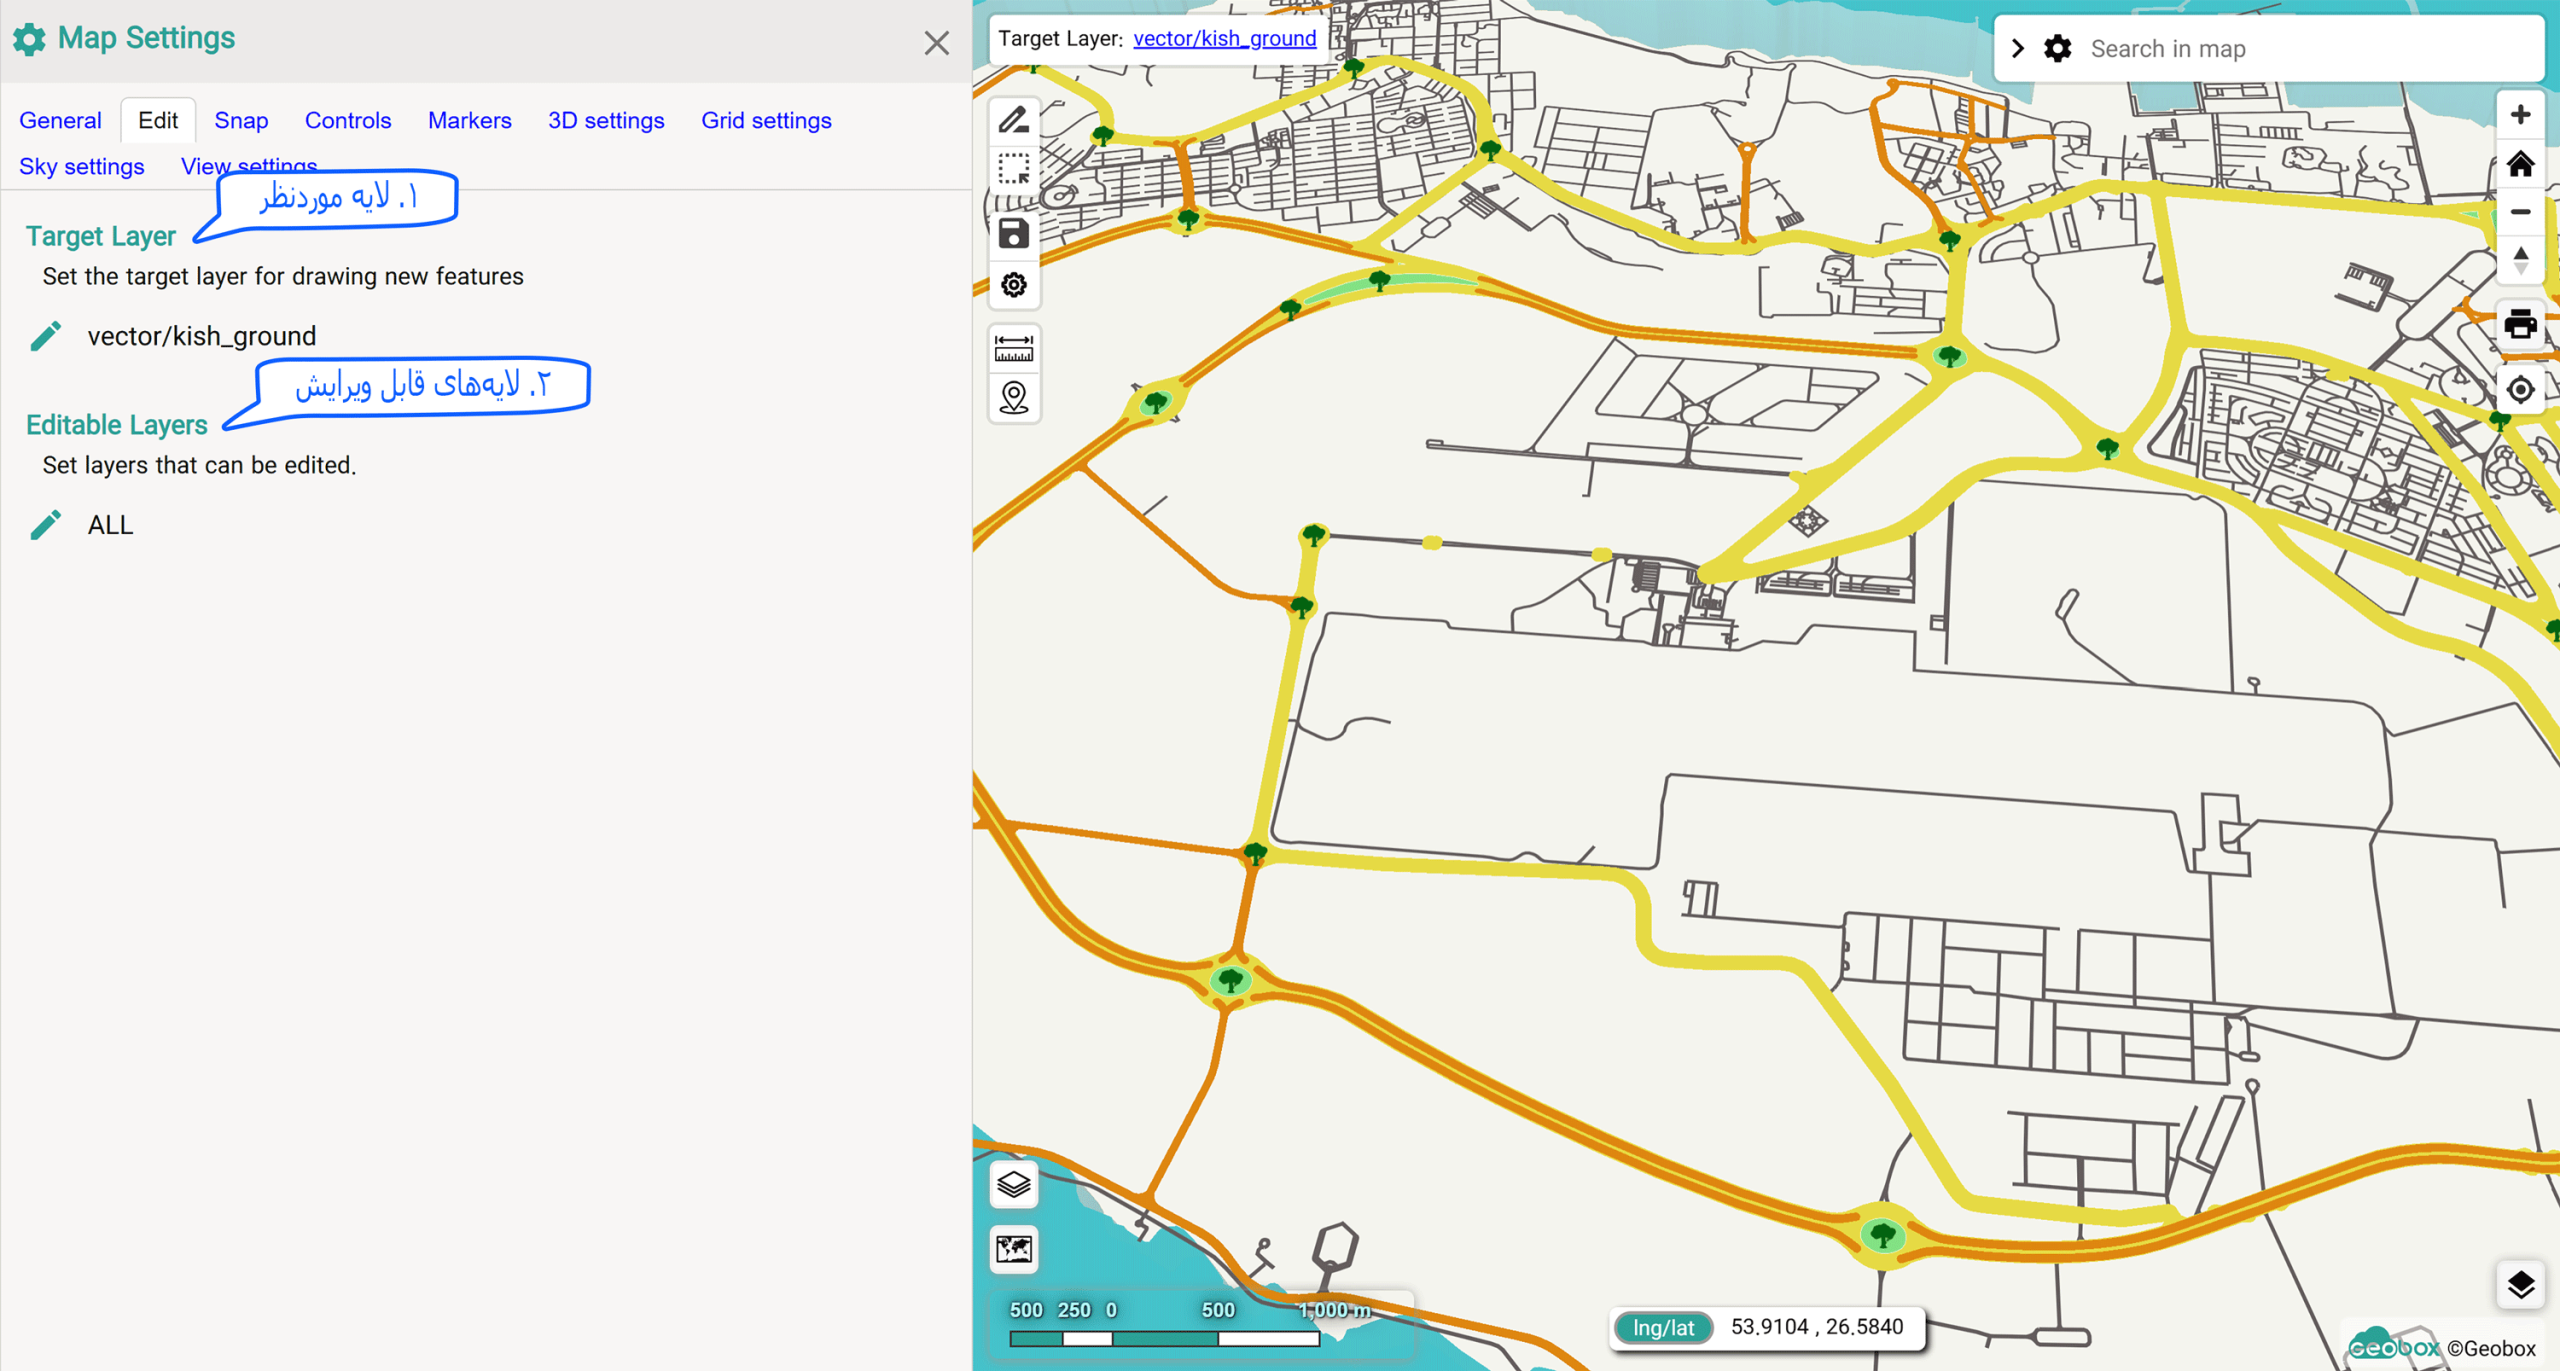Open layer stack icon at bottom right
This screenshot has width=2560, height=1371.
pos(2520,1285)
